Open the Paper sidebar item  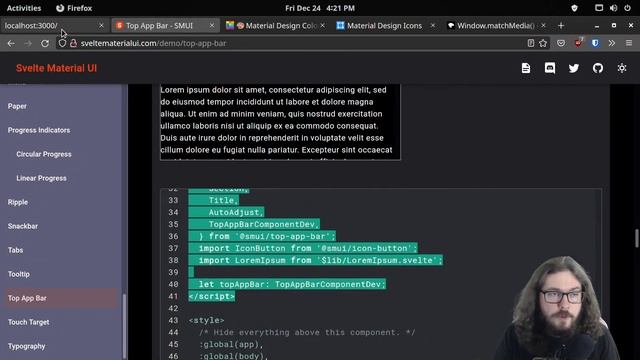[x=17, y=106]
